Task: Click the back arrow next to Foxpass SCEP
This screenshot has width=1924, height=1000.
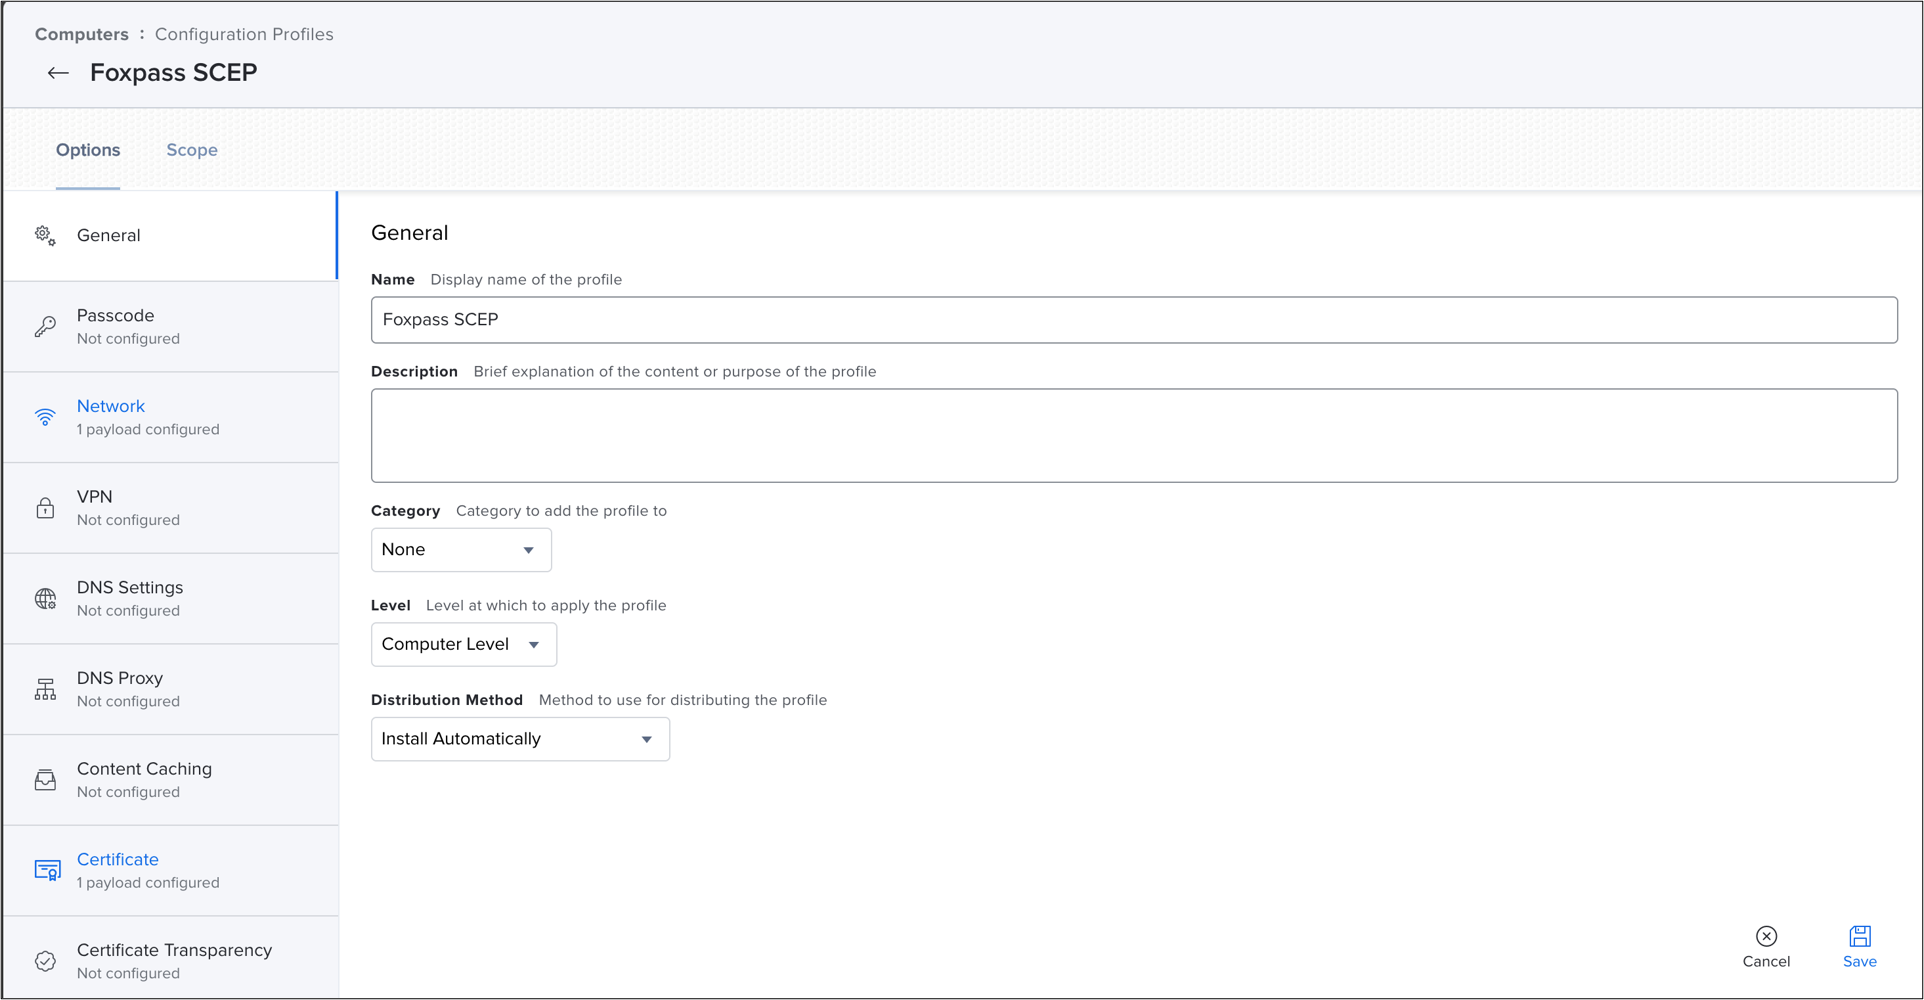Action: (58, 73)
